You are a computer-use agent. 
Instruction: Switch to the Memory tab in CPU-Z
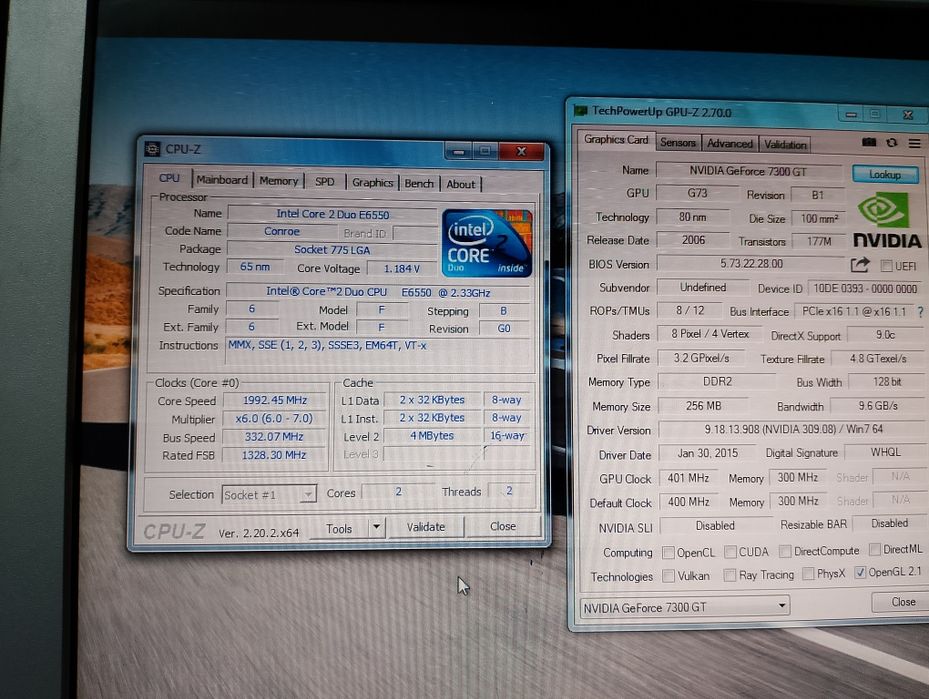[x=278, y=181]
